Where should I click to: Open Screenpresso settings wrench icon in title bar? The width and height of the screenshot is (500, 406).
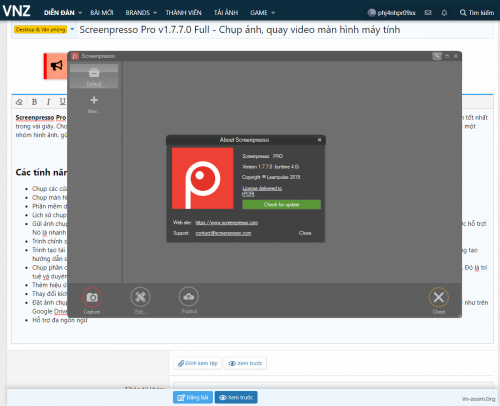click(437, 56)
